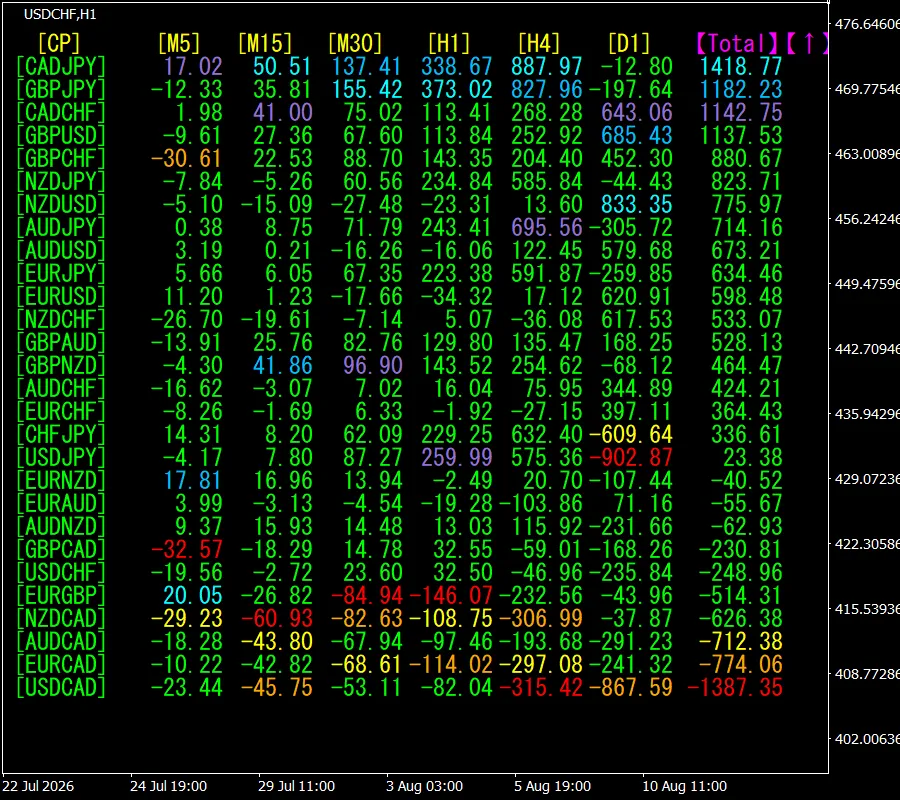Select the [M15] column header
Viewport: 900px width, 800px height.
(x=265, y=44)
